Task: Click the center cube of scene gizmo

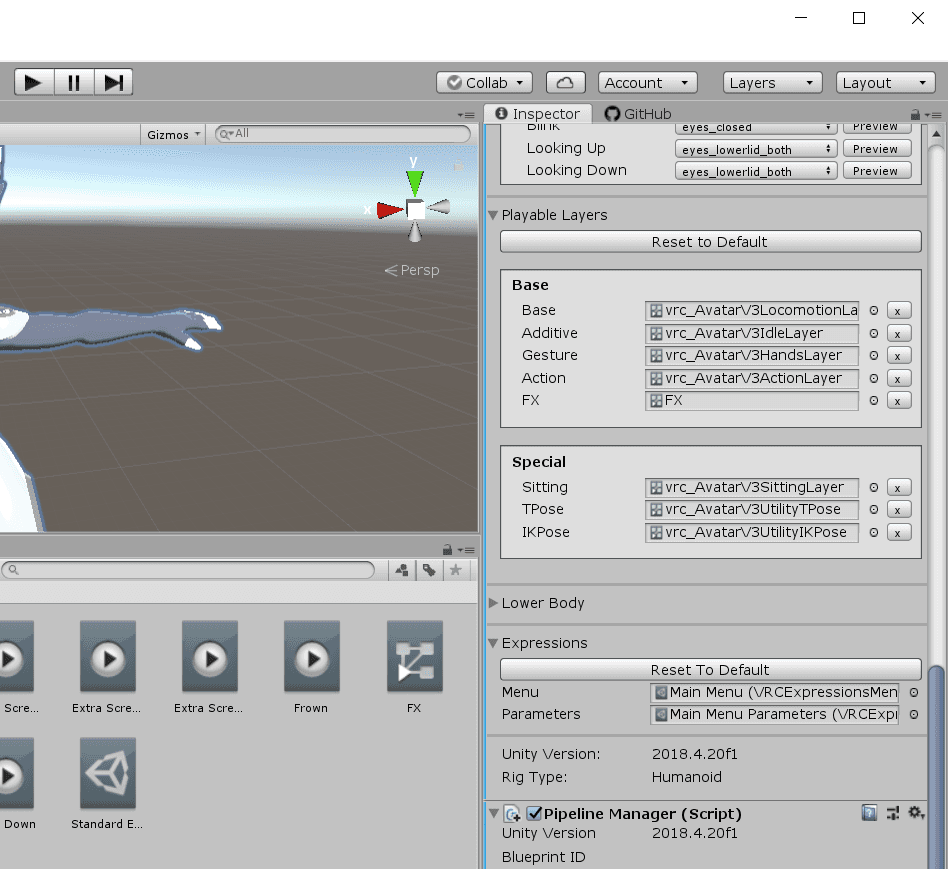Action: click(415, 209)
